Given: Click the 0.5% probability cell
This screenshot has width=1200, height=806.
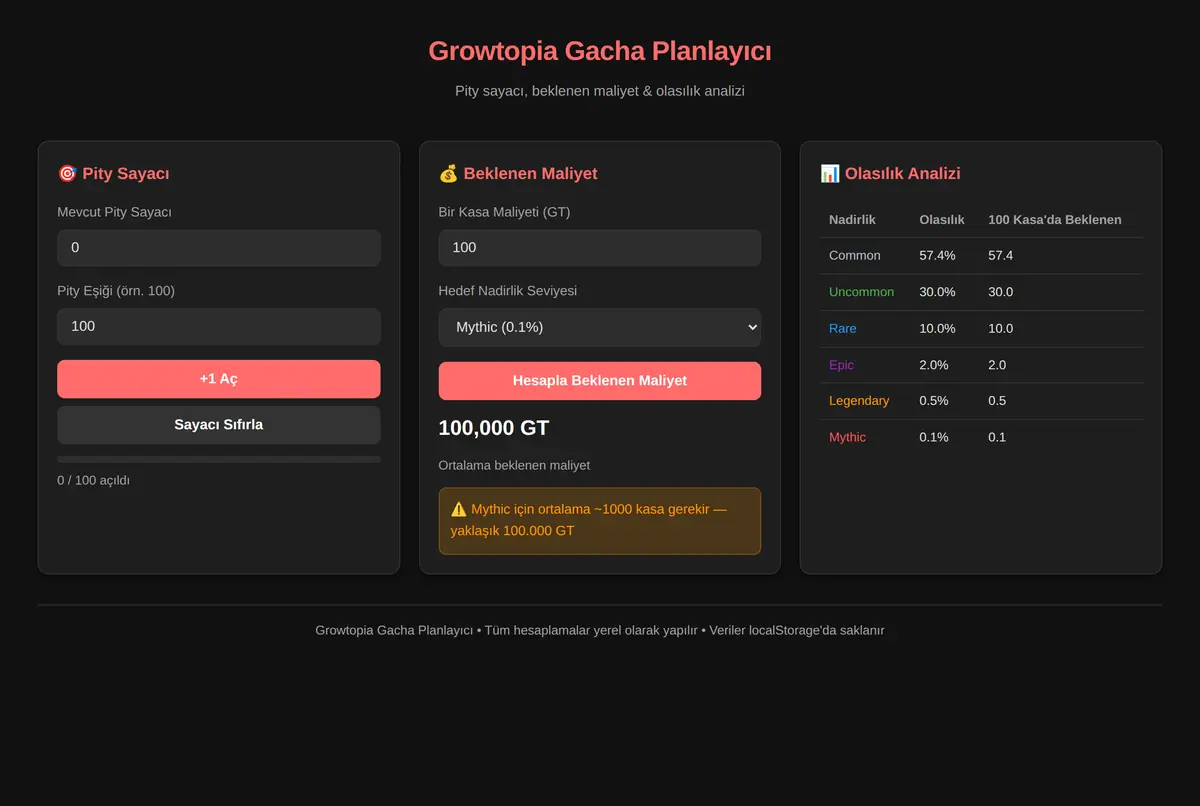Looking at the screenshot, I should pyautogui.click(x=934, y=401).
